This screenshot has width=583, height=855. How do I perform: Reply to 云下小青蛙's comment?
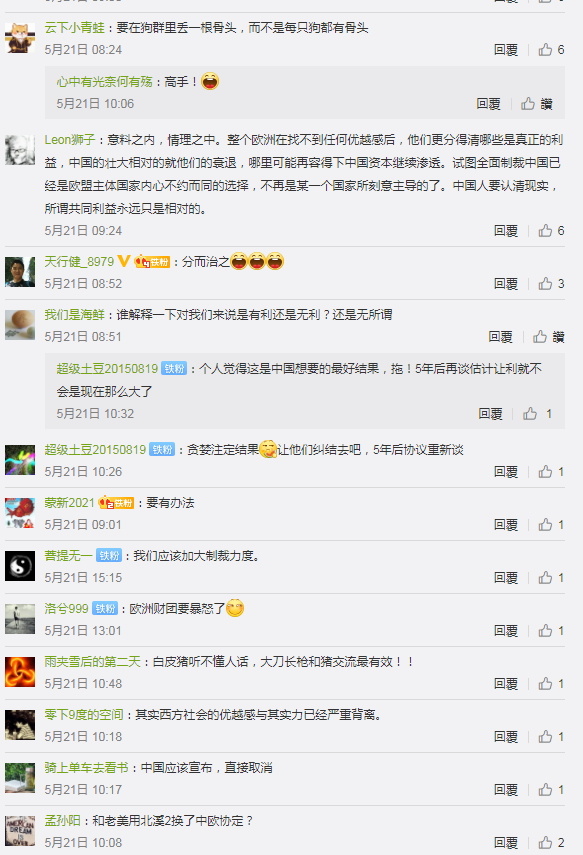[506, 50]
